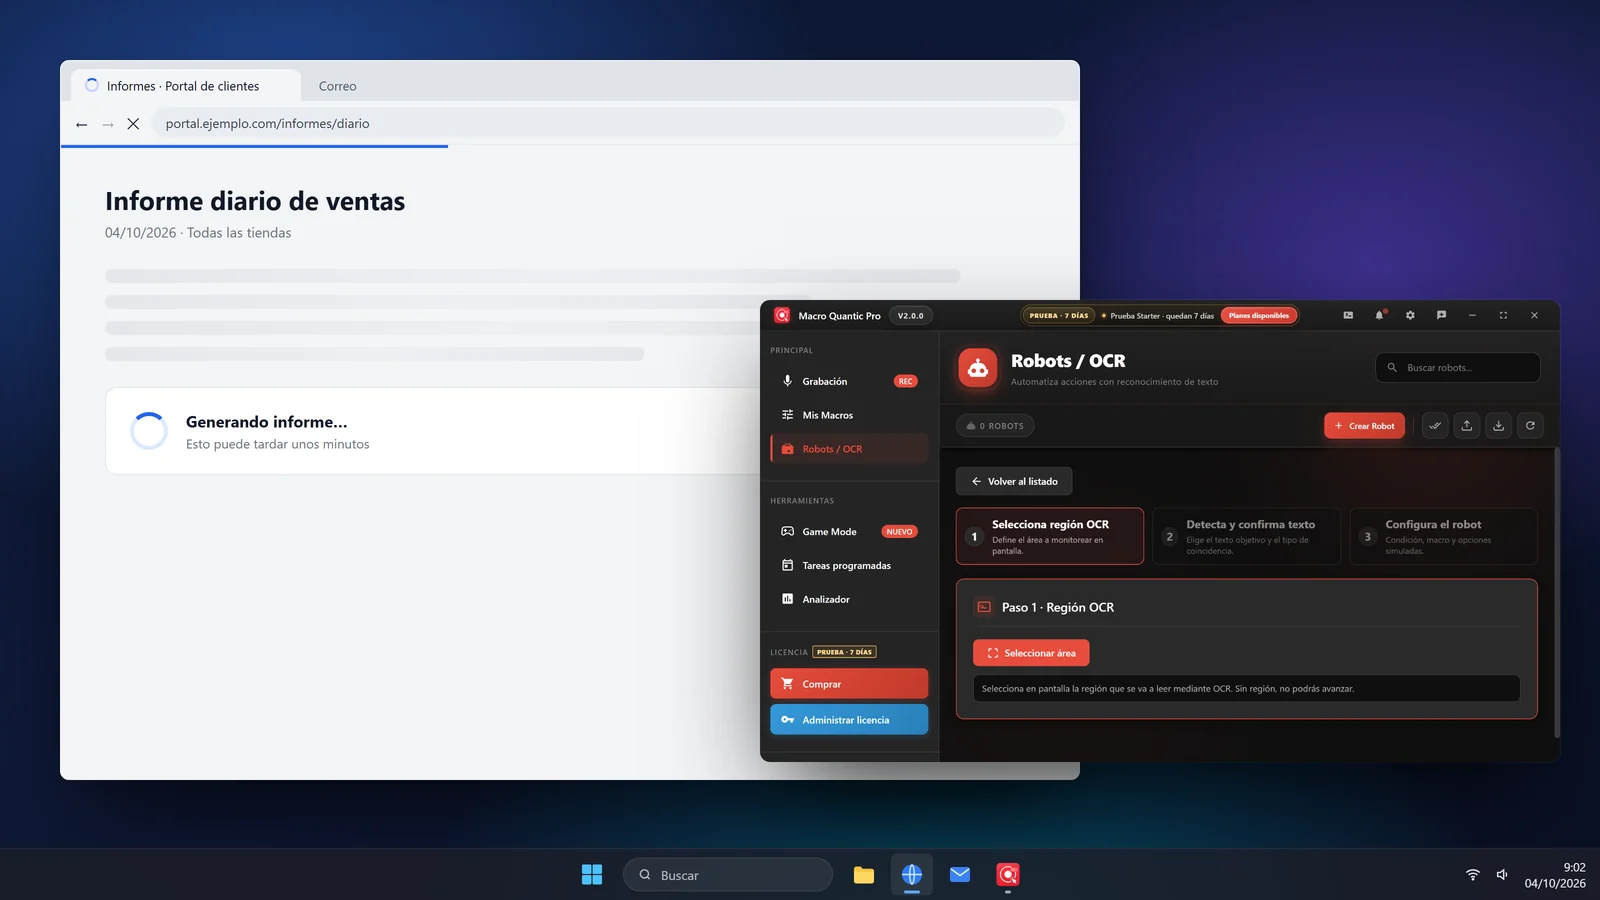The height and width of the screenshot is (900, 1600).
Task: Click the Macro Quantic Pro taskbar icon
Action: [x=1008, y=875]
